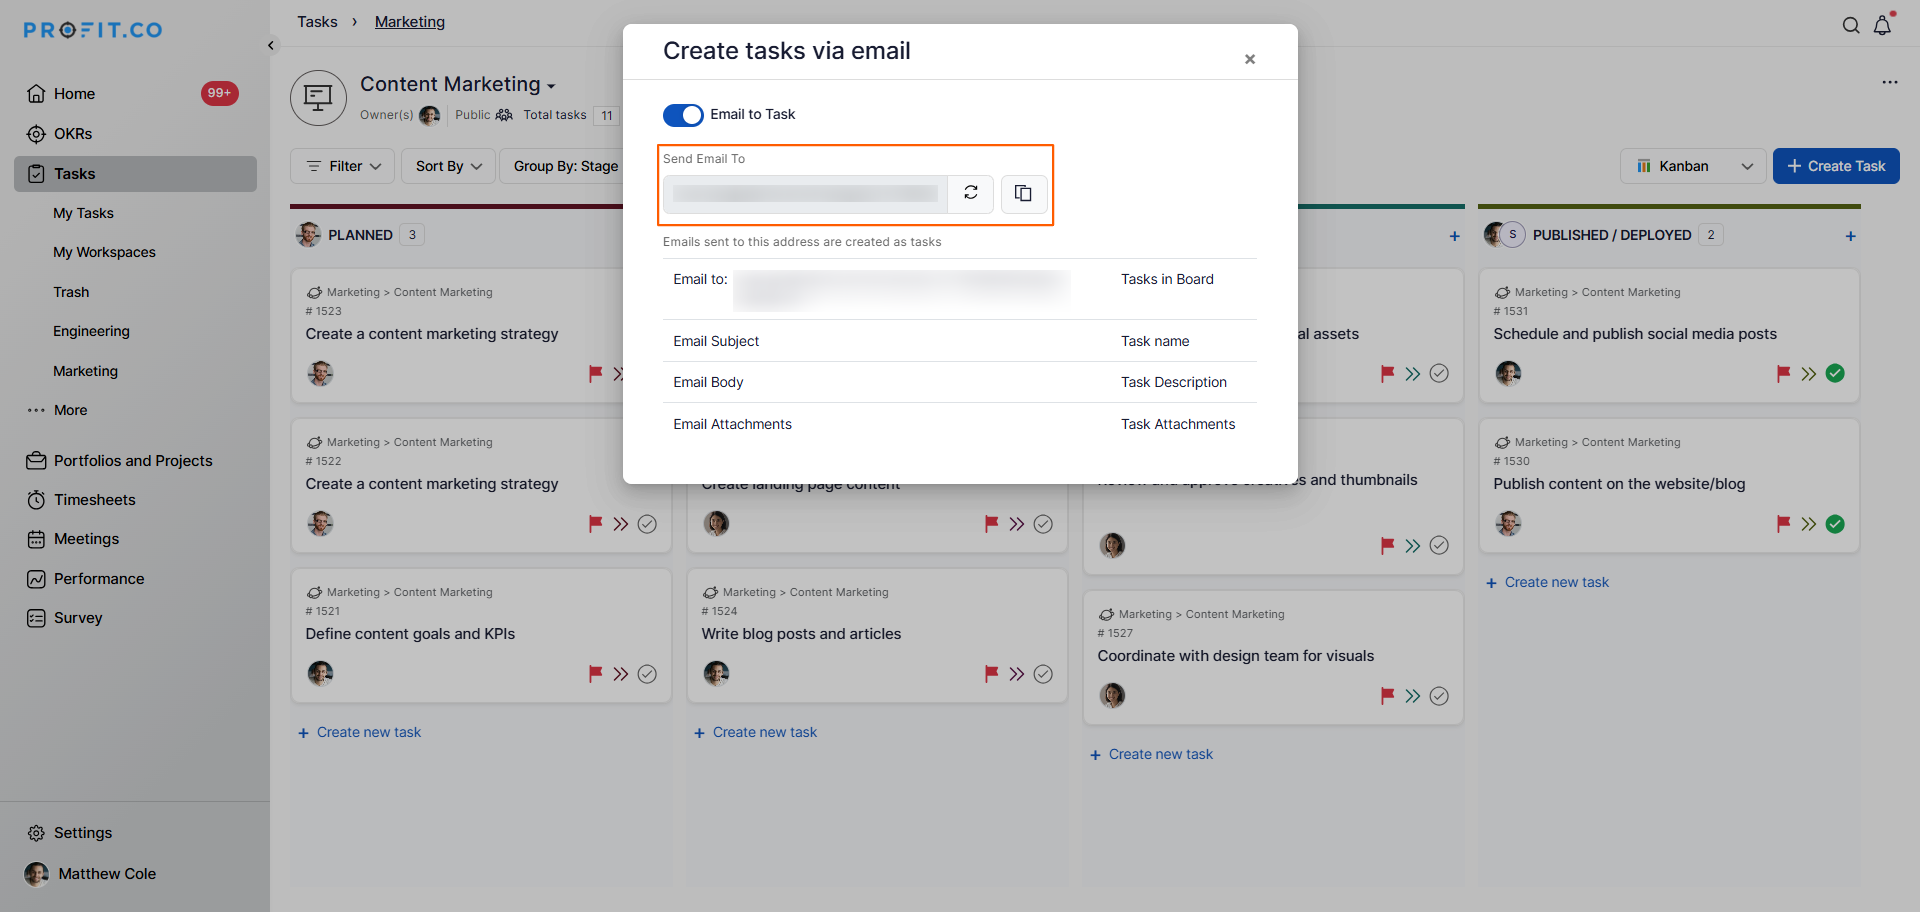Open Trash in the sidebar
Screen dimensions: 1920x912
pos(72,292)
